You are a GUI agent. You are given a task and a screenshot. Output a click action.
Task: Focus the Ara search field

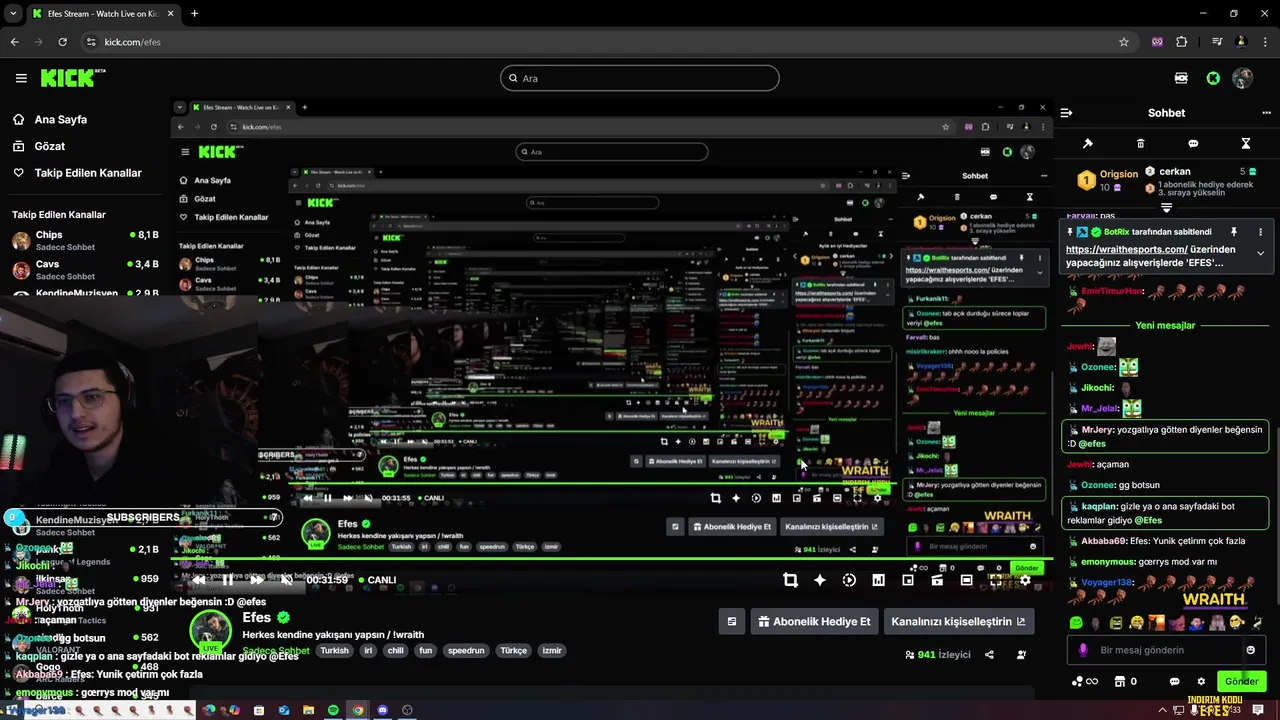tap(640, 78)
